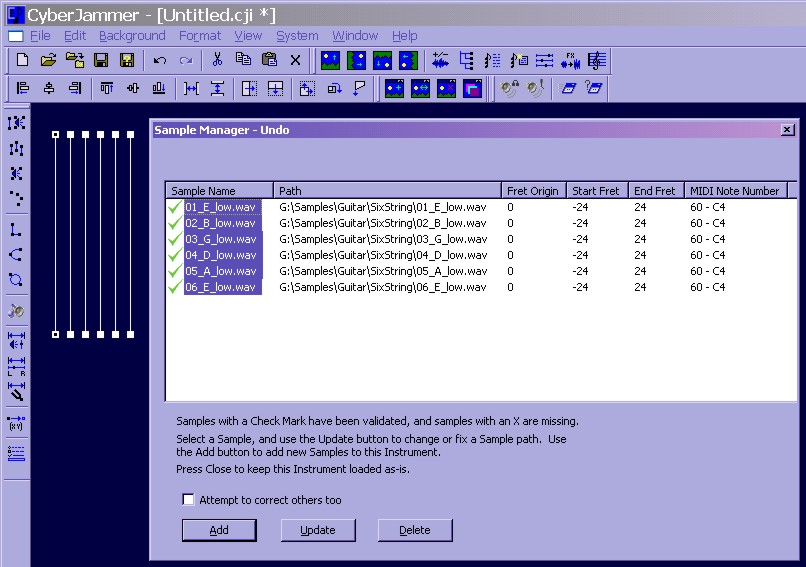Click the Add button
The width and height of the screenshot is (806, 567).
pos(219,530)
